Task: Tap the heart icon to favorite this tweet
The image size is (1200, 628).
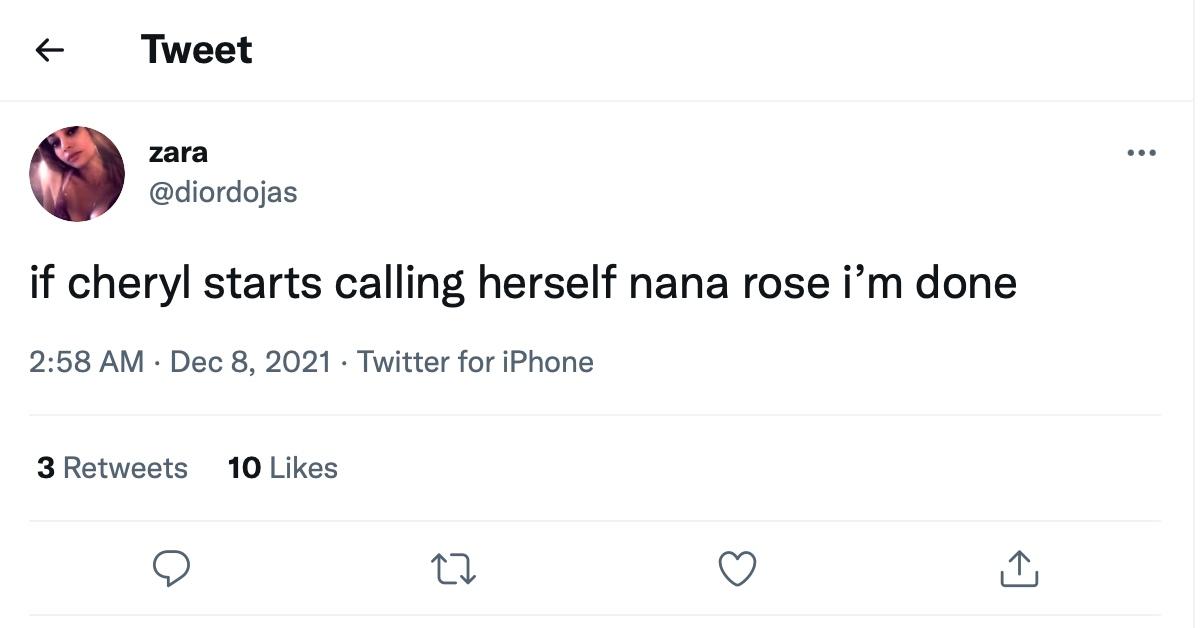Action: 737,568
